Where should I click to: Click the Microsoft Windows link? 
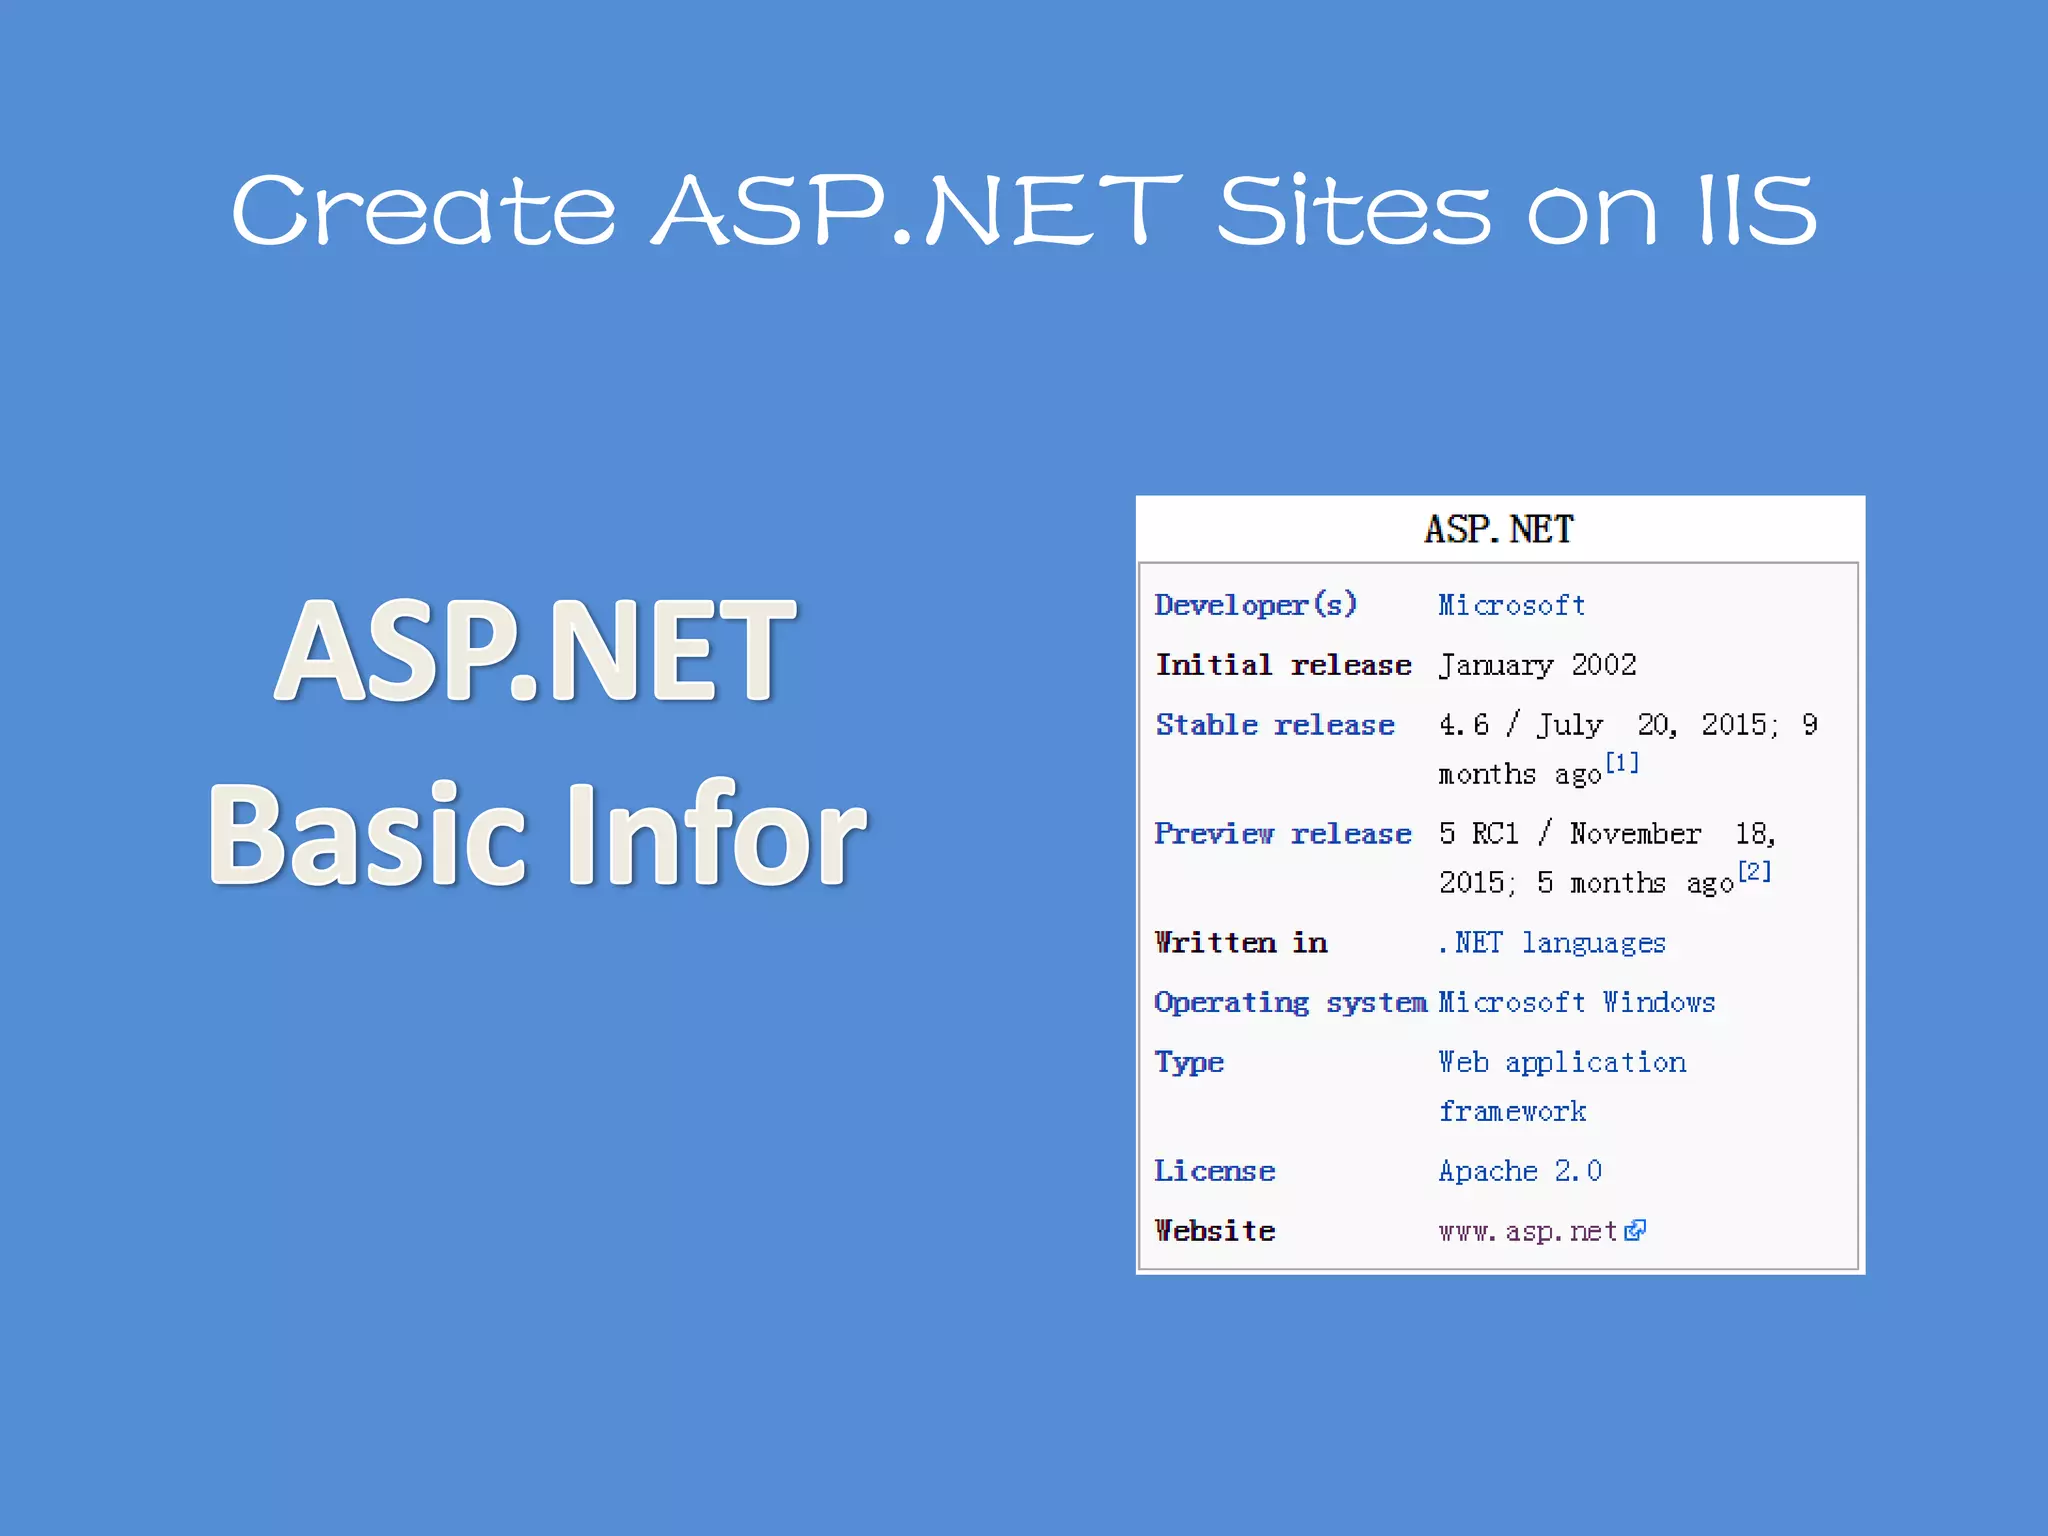point(1577,1002)
